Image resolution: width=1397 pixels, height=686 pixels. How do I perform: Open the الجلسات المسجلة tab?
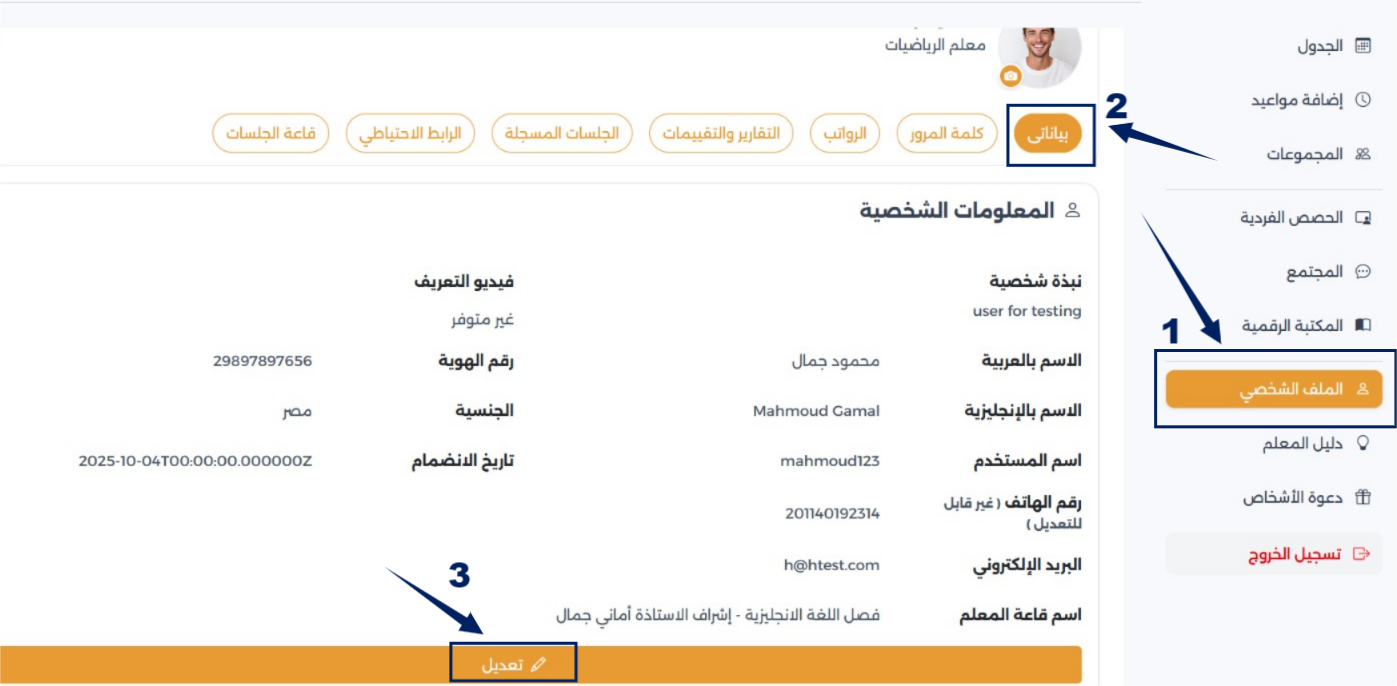coord(561,134)
